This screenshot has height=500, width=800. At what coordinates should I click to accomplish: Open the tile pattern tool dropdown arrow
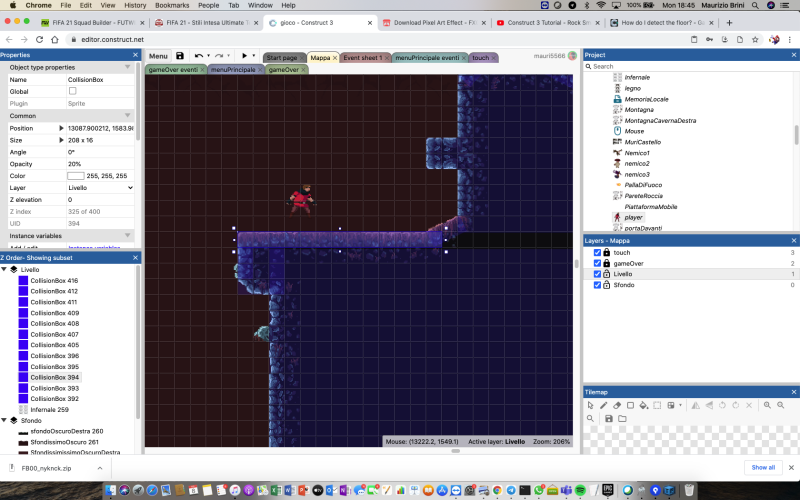[x=680, y=405]
